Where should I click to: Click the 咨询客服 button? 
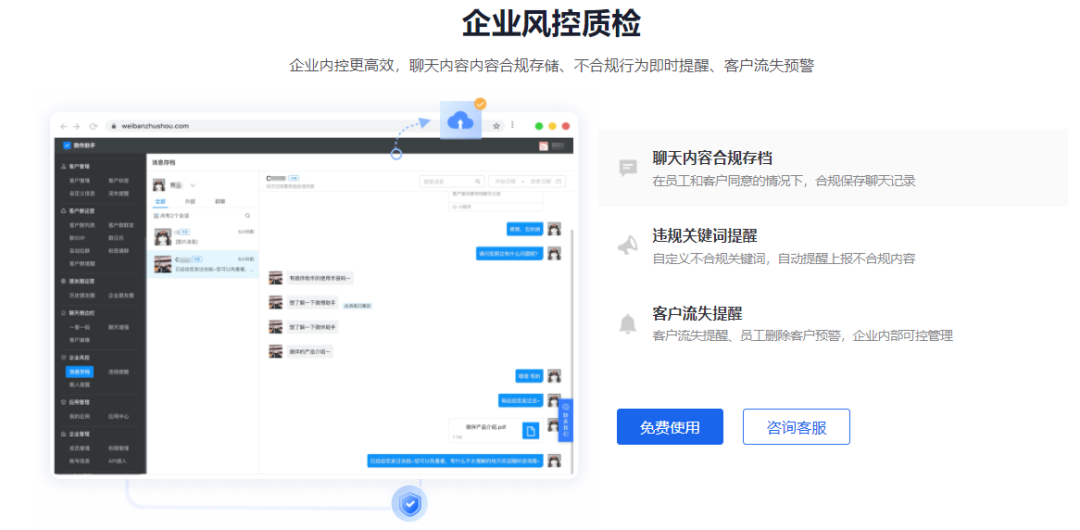click(796, 427)
